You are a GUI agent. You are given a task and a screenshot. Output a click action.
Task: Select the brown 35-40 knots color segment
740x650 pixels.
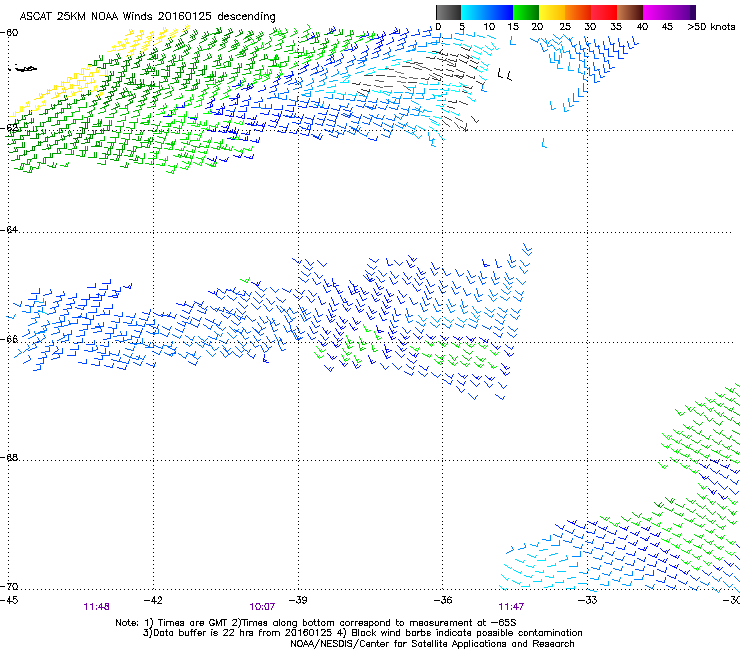630,12
